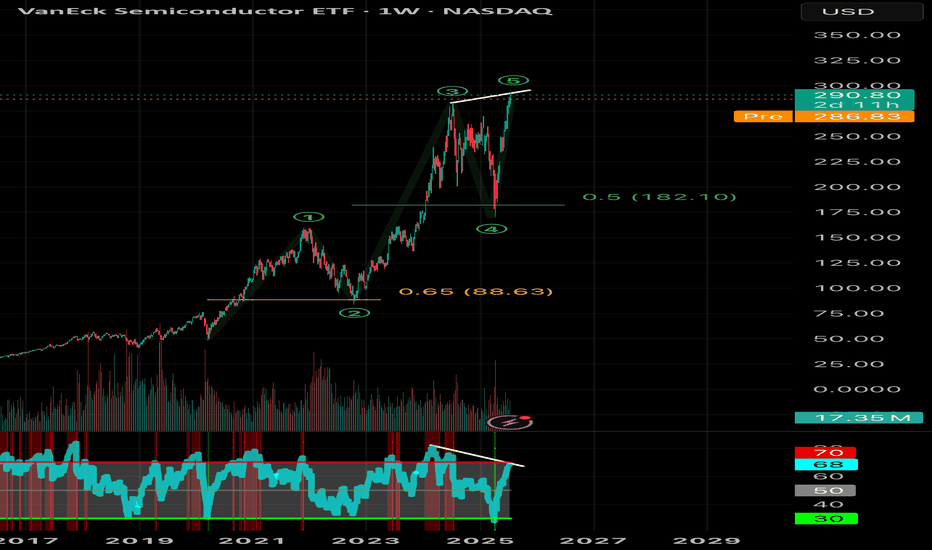Viewport: 932px width, 550px height.
Task: Click the VanEck Semiconductor ETF chart title
Action: click(285, 11)
